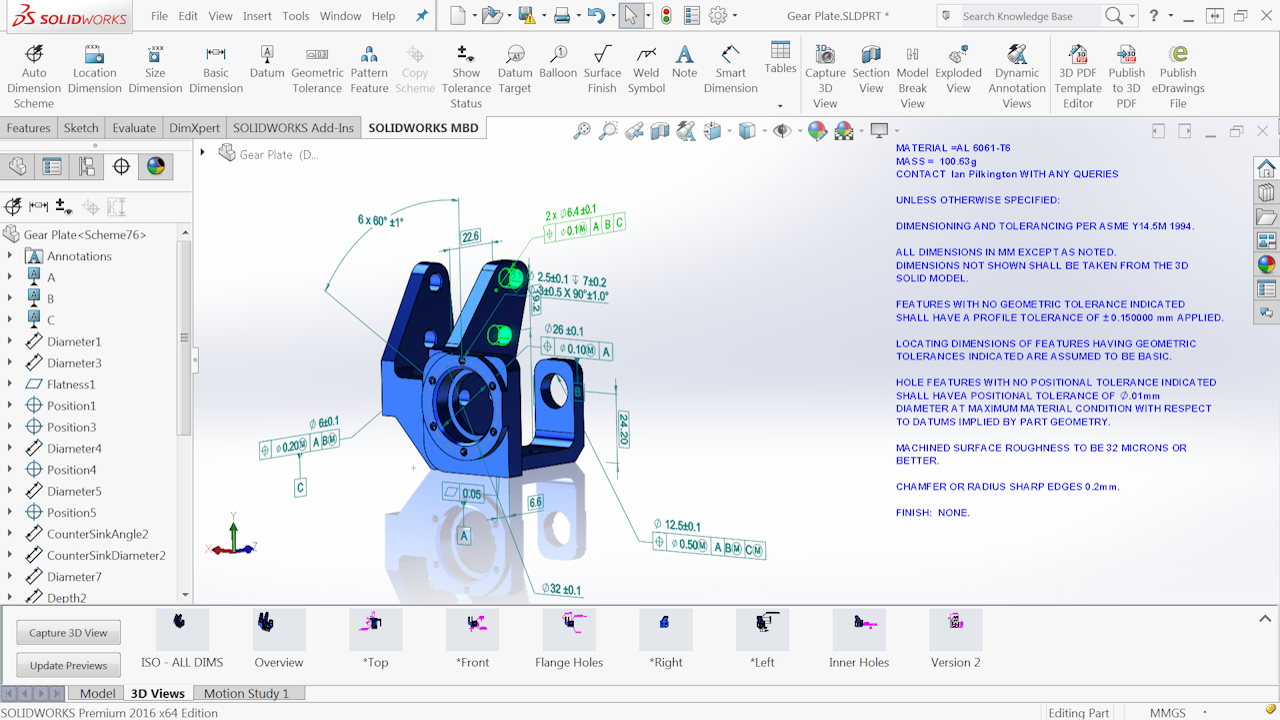The width and height of the screenshot is (1280, 720).
Task: Open the Insert menu
Action: [257, 16]
